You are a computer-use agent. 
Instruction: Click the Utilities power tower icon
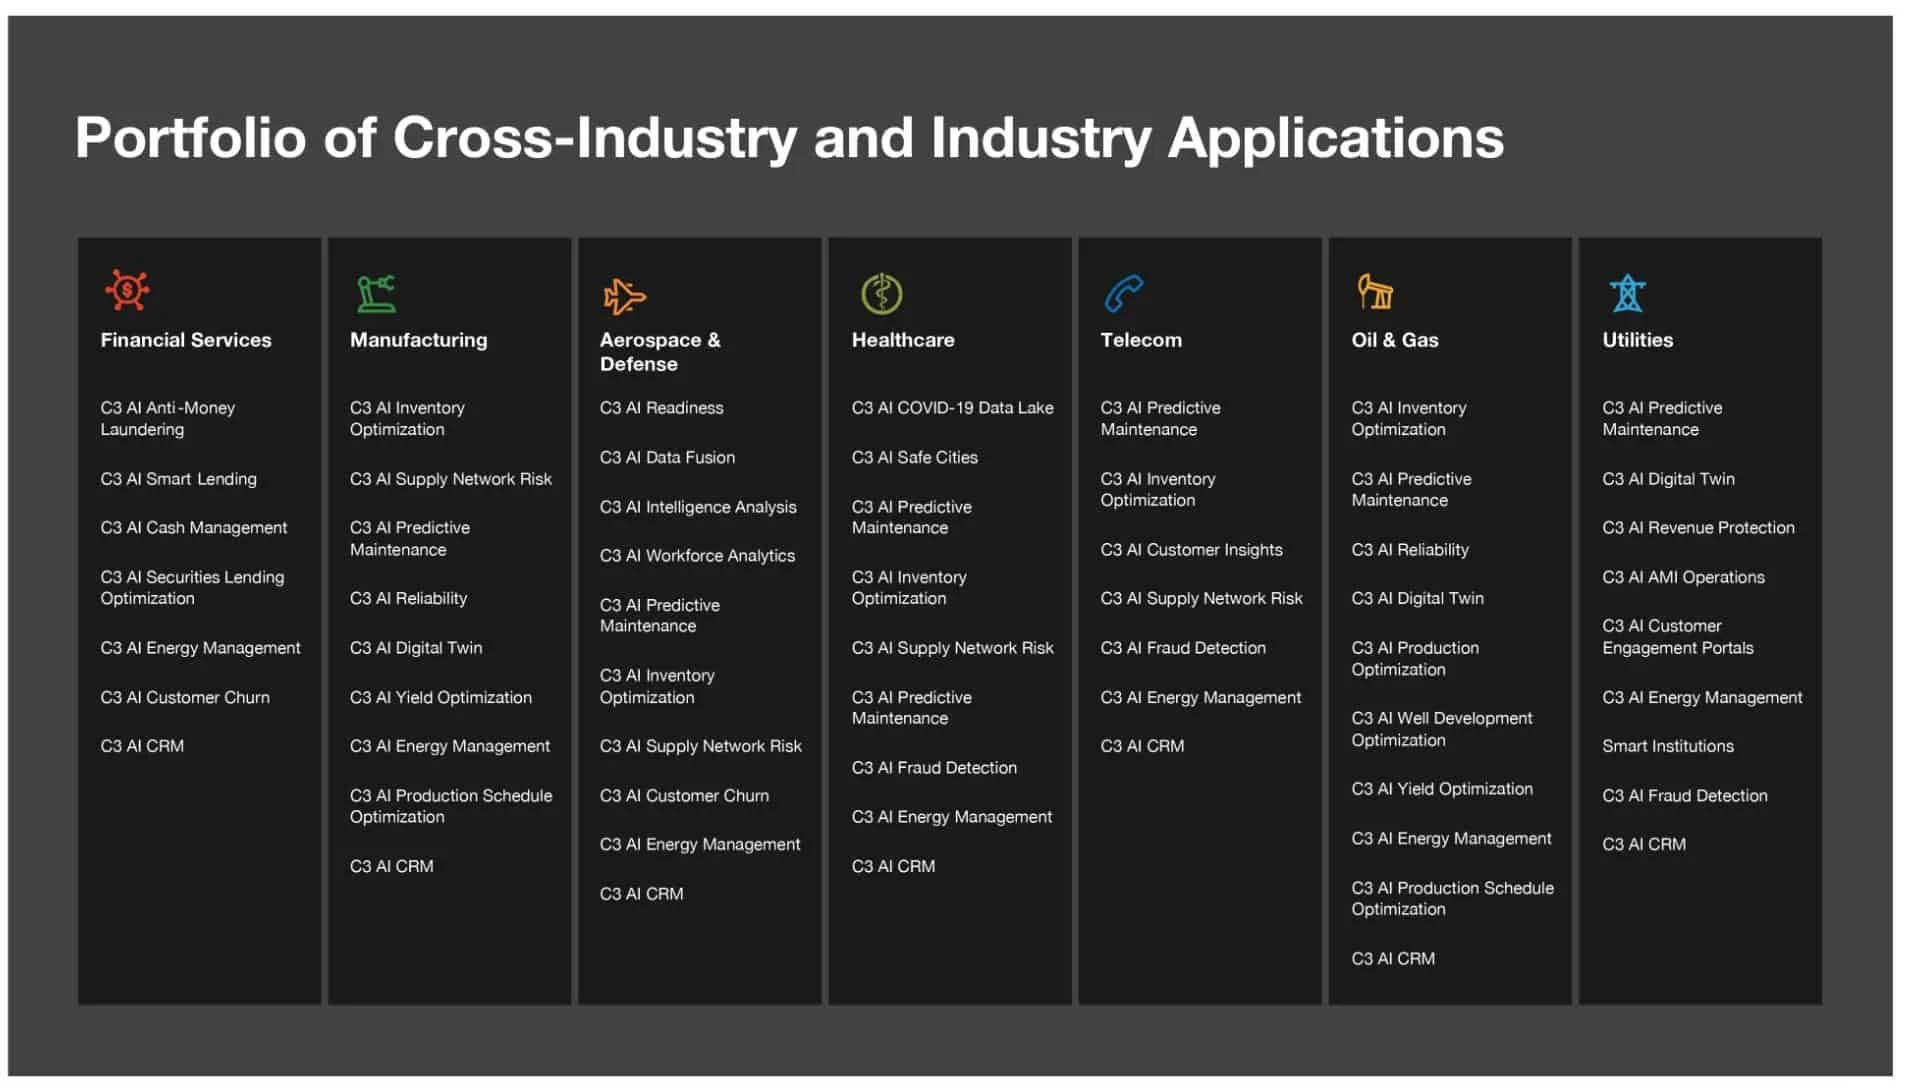tap(1627, 293)
